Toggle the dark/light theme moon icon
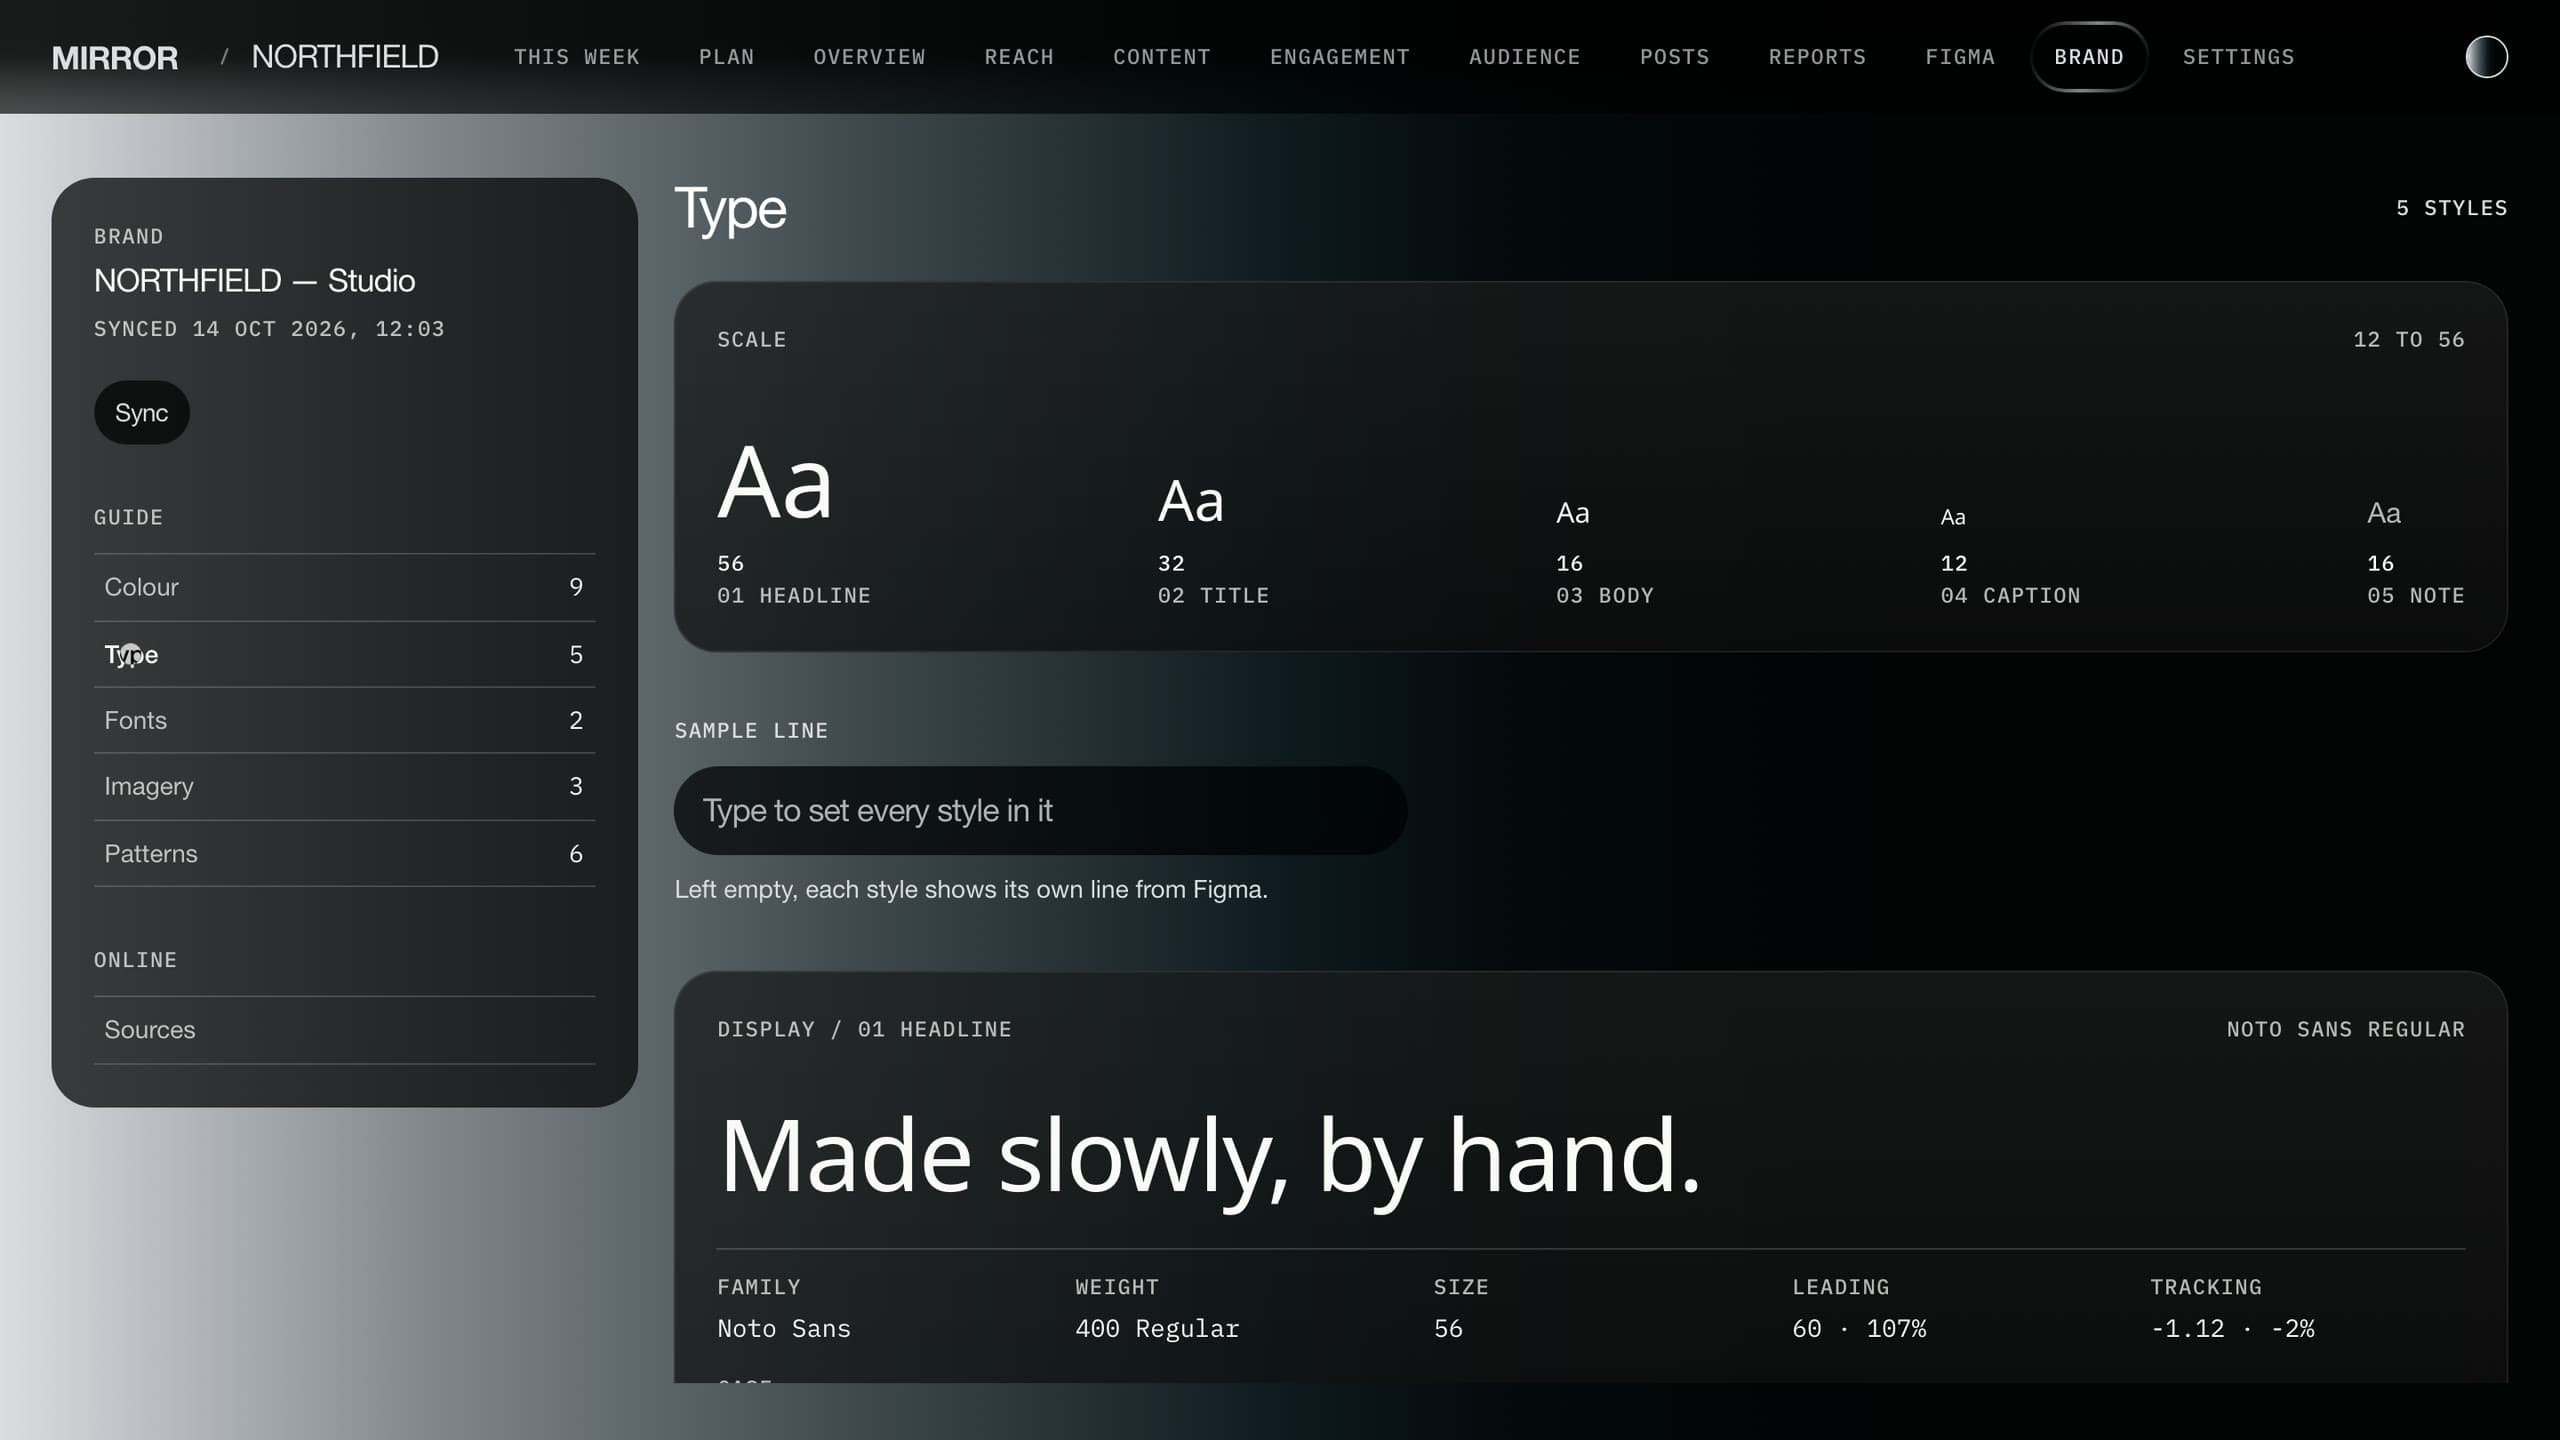 click(x=2486, y=57)
